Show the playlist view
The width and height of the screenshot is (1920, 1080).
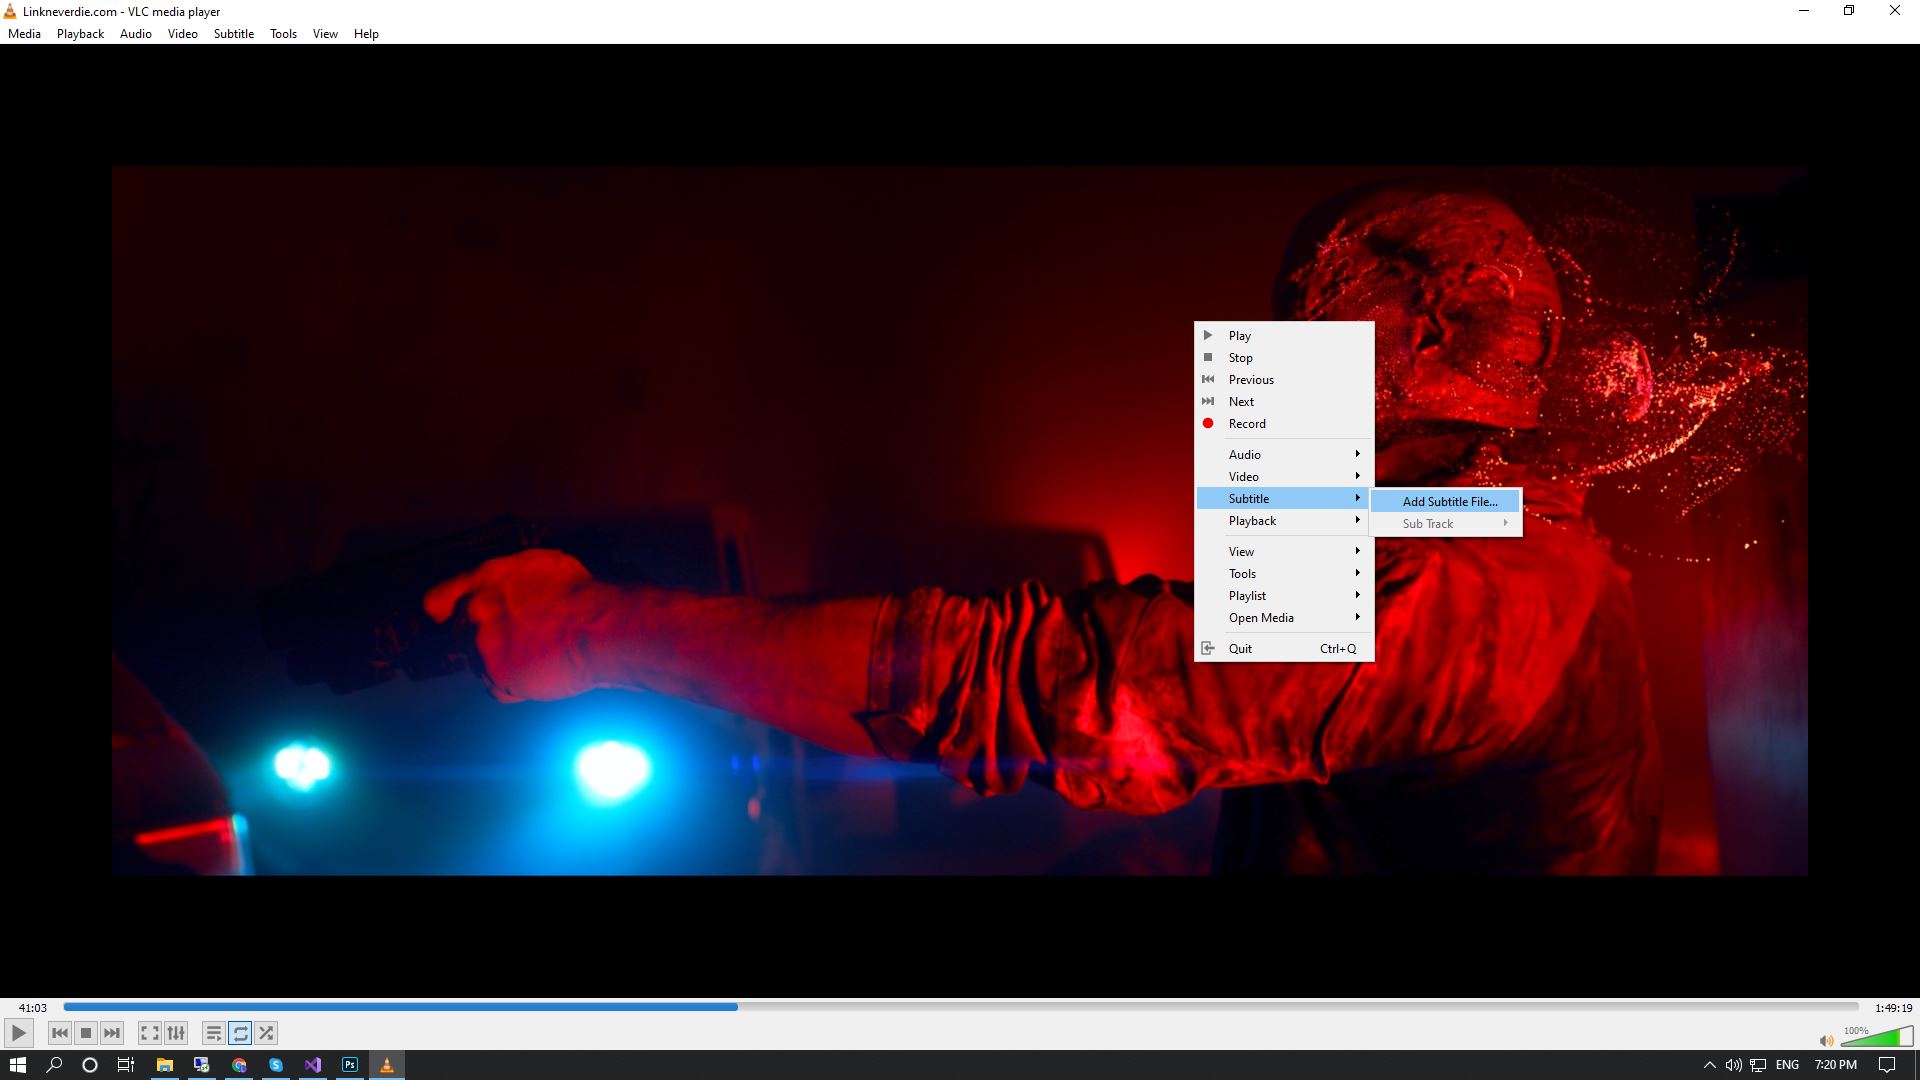213,1033
